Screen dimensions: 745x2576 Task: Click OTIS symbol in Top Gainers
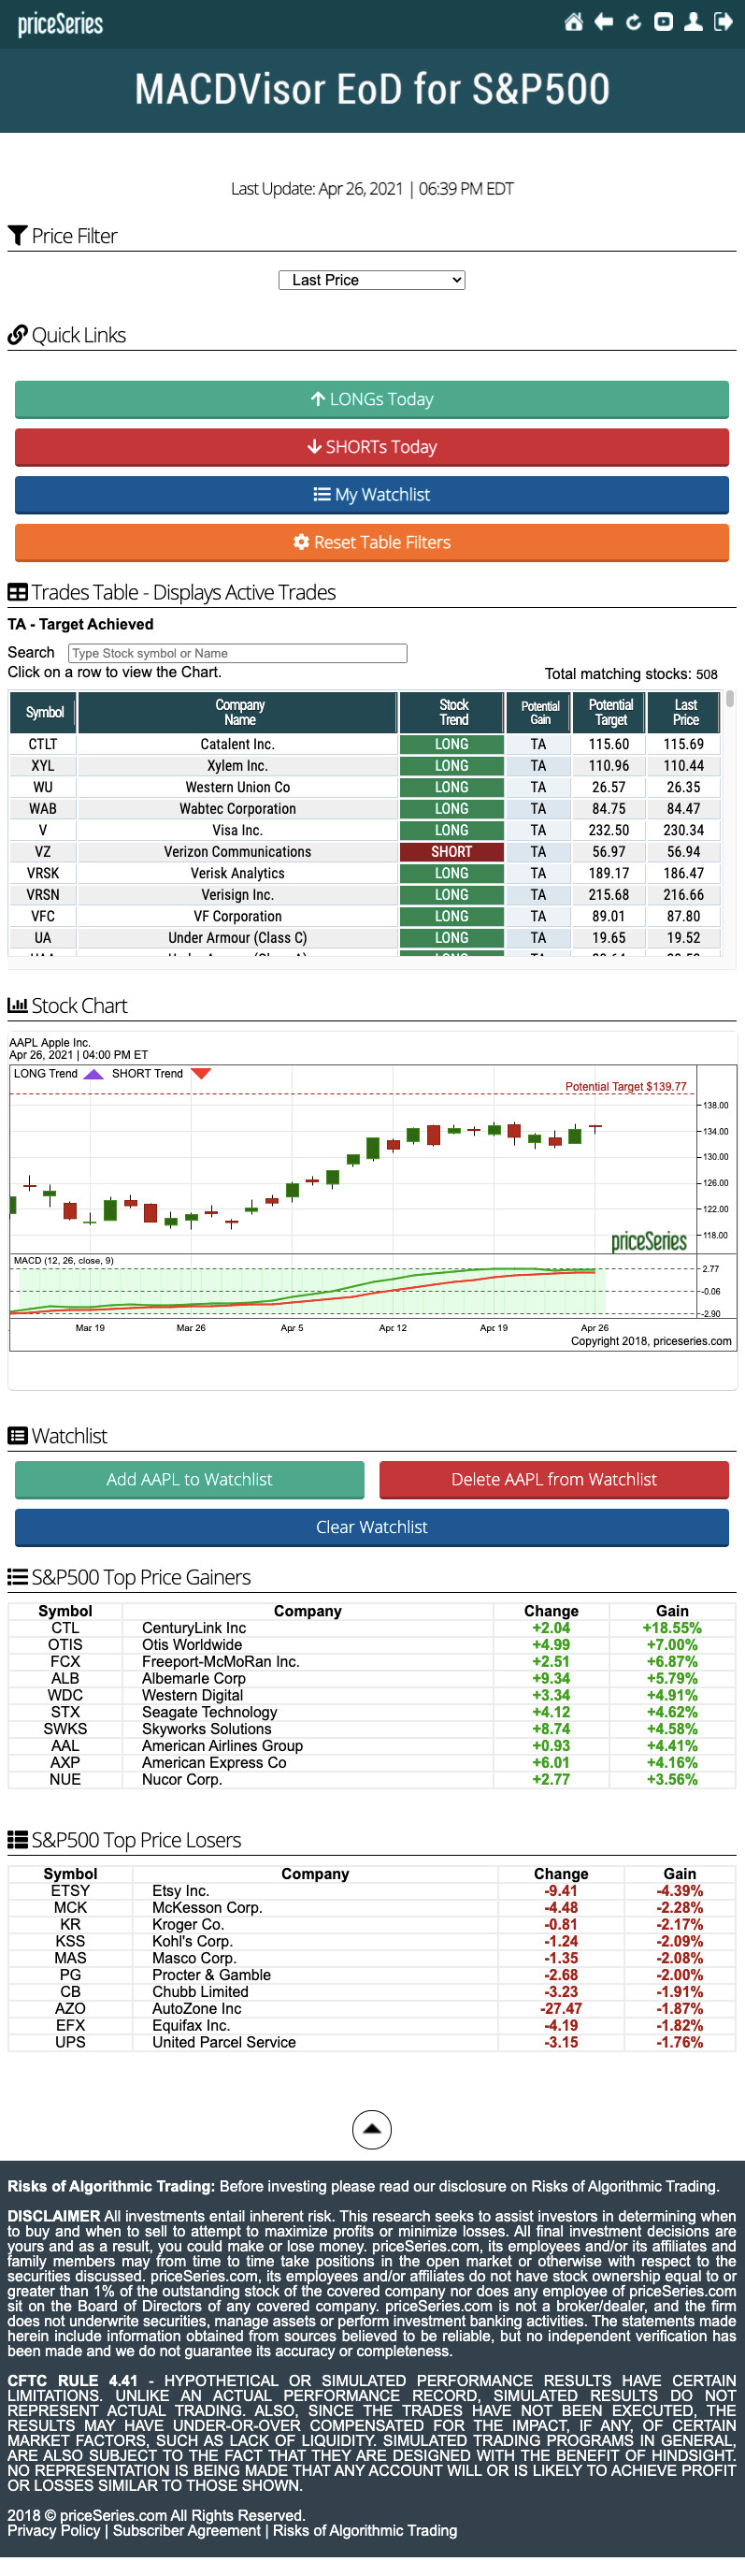coord(65,1645)
